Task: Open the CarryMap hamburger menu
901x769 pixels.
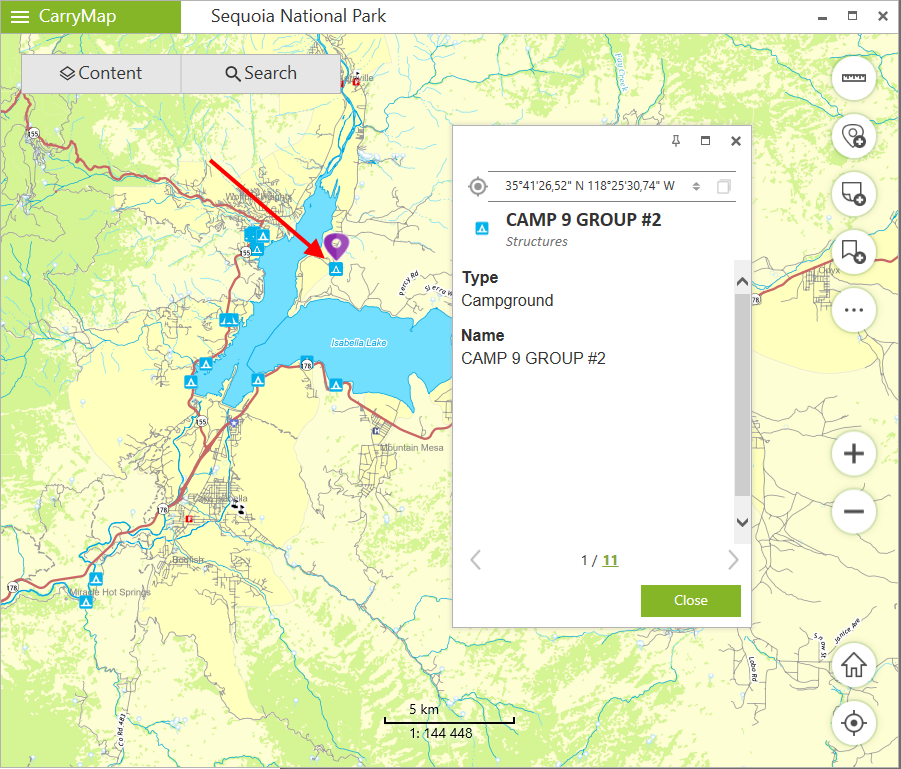Action: [x=20, y=16]
